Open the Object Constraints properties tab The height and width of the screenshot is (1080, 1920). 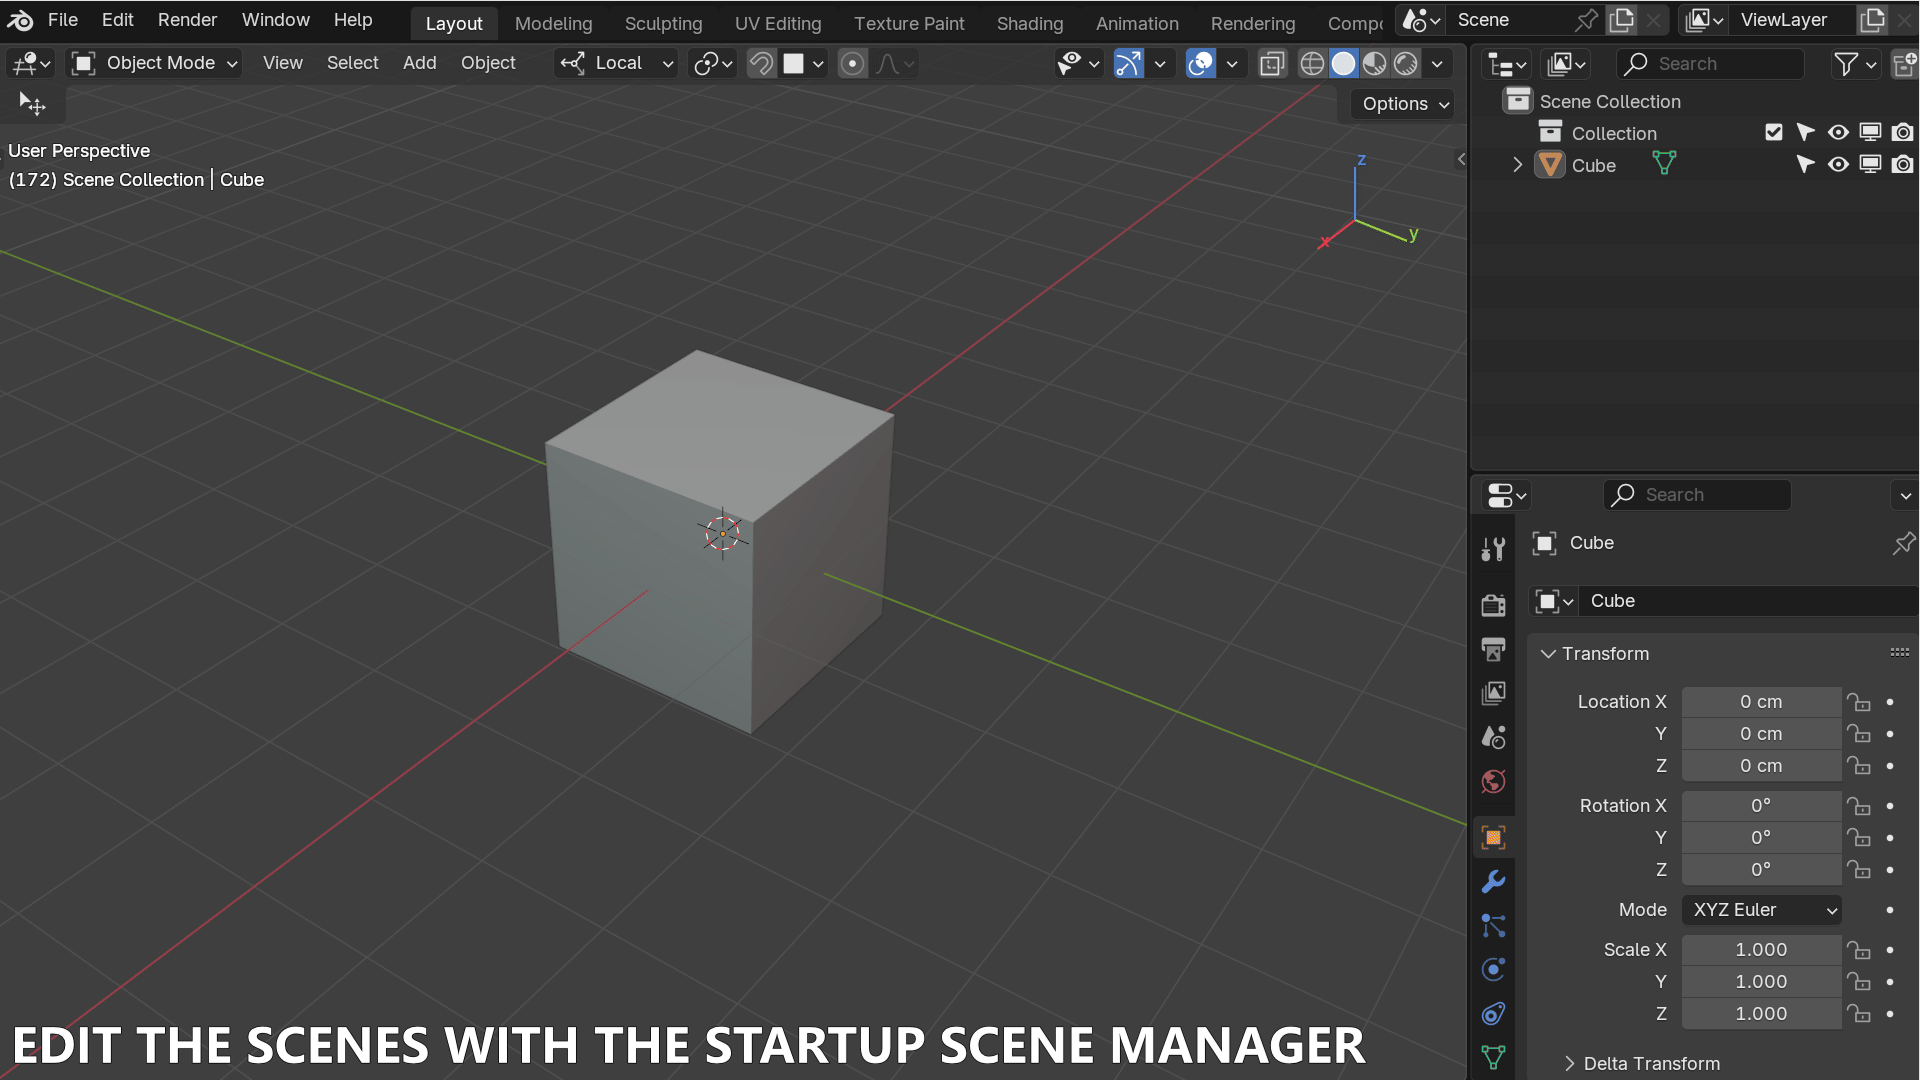pos(1493,1013)
